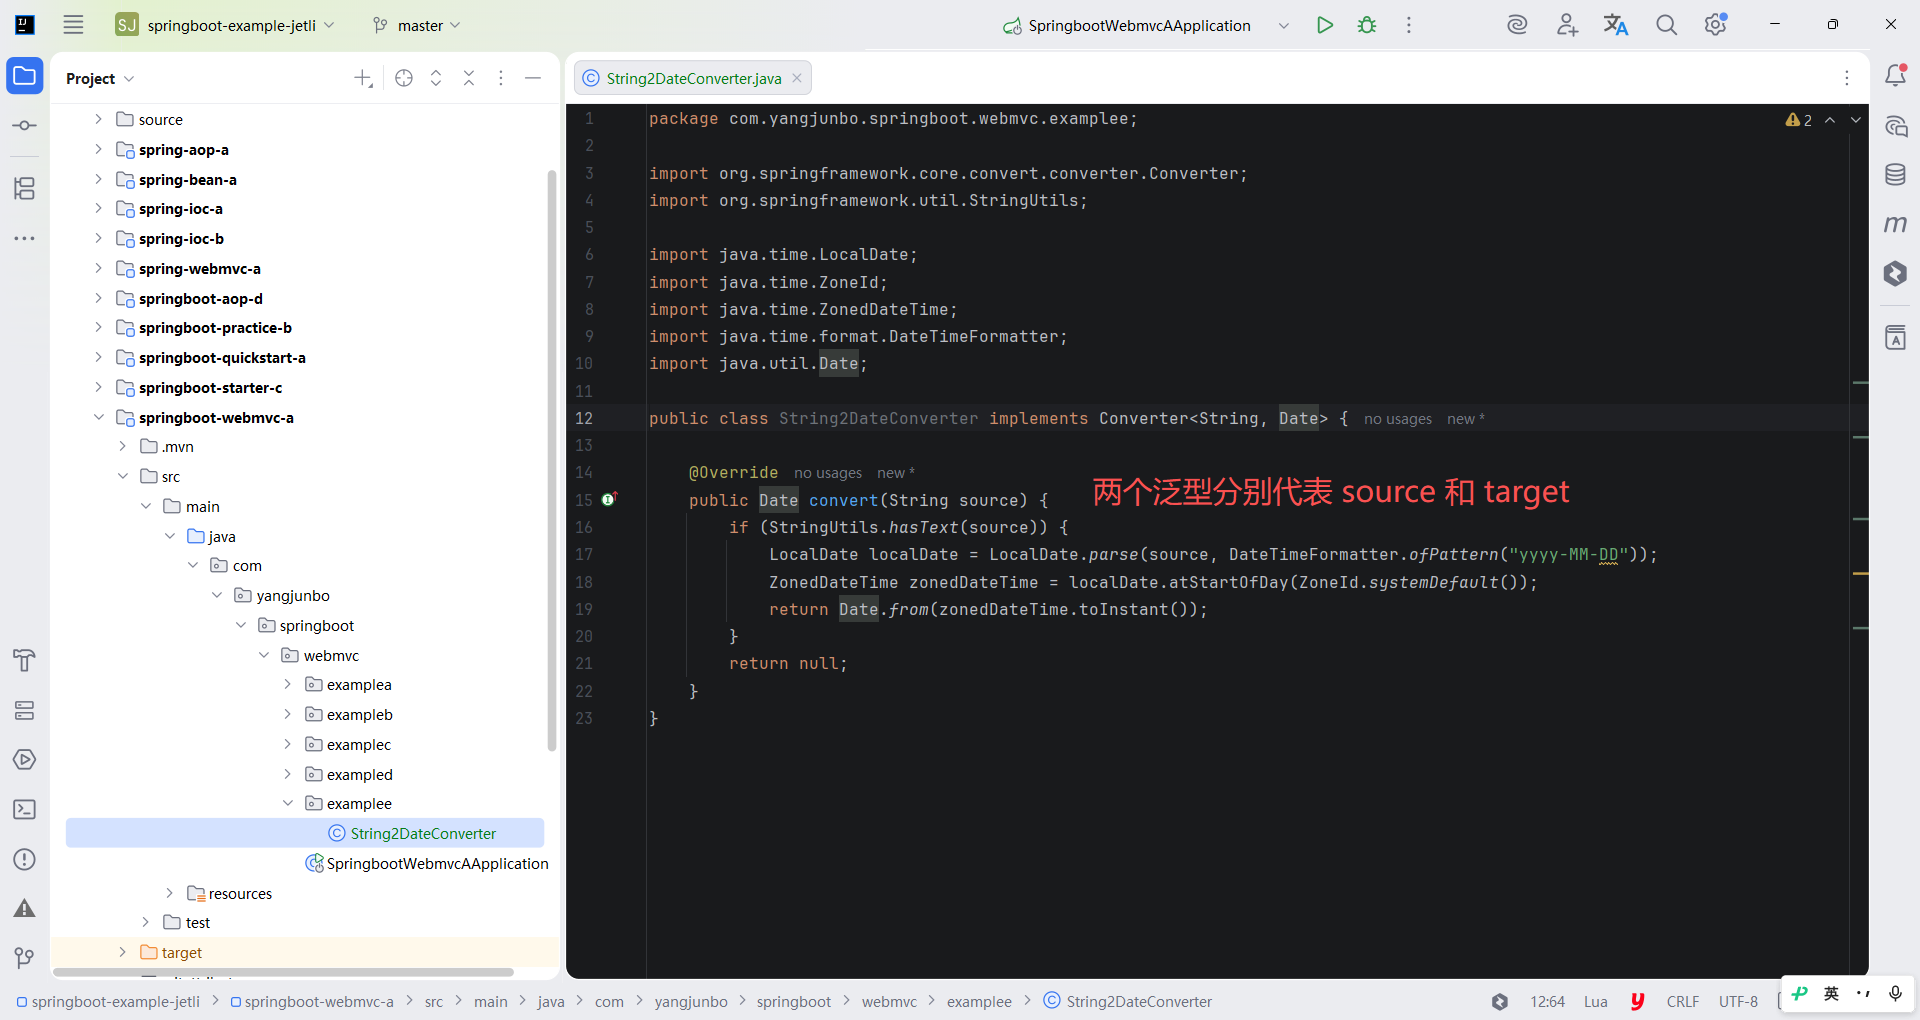The height and width of the screenshot is (1020, 1920).
Task: Open the Project tool window
Action: coord(25,76)
